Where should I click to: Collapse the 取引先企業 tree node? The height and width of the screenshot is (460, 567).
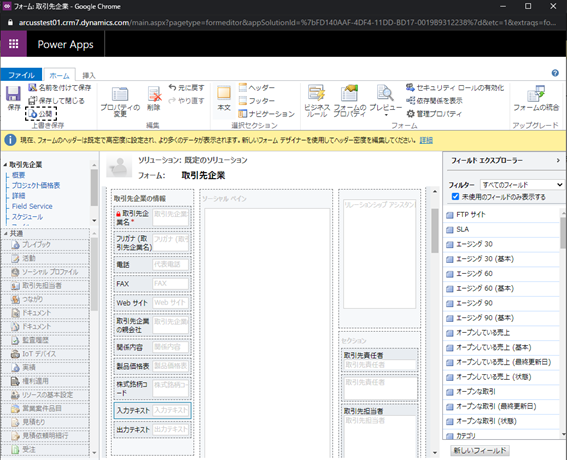5,165
